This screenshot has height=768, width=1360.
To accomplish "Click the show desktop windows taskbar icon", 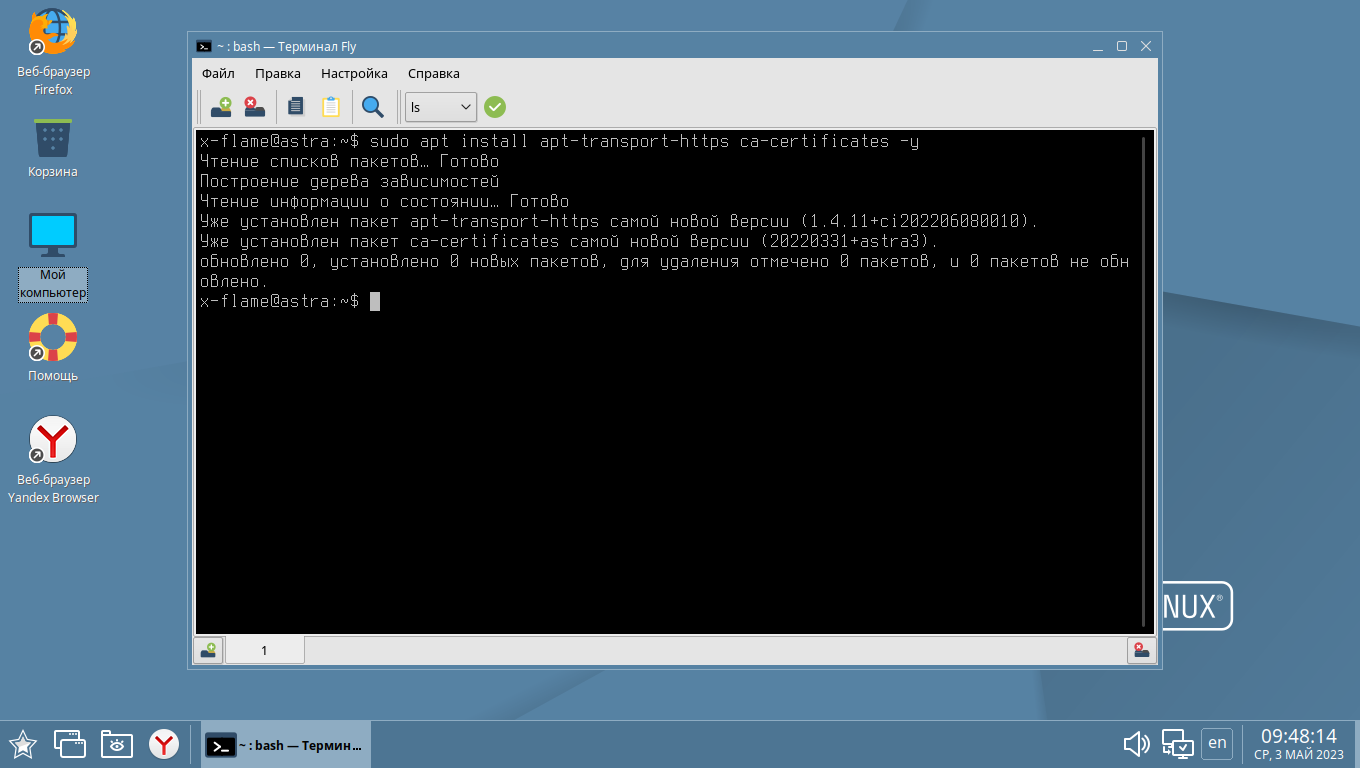I will coord(70,744).
